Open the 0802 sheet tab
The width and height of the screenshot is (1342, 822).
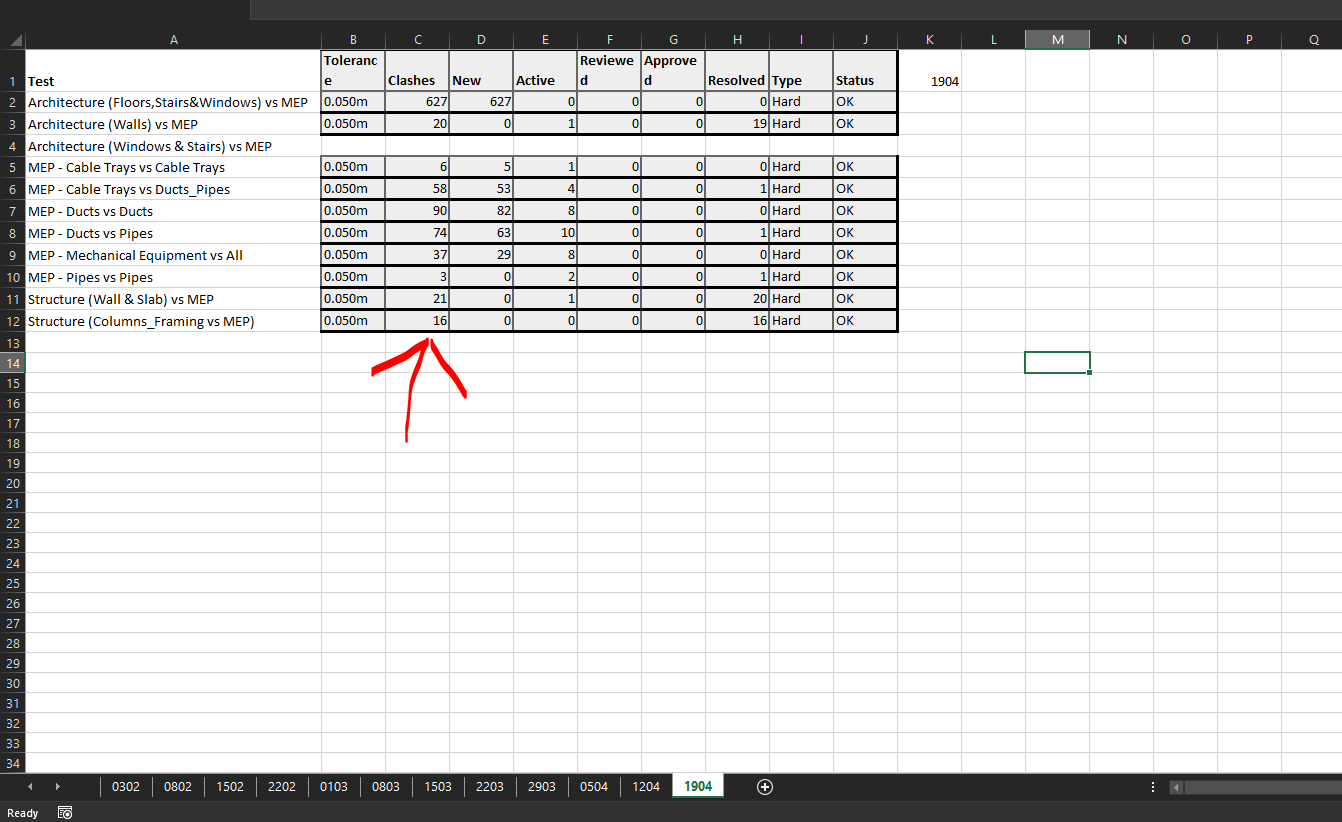[178, 787]
